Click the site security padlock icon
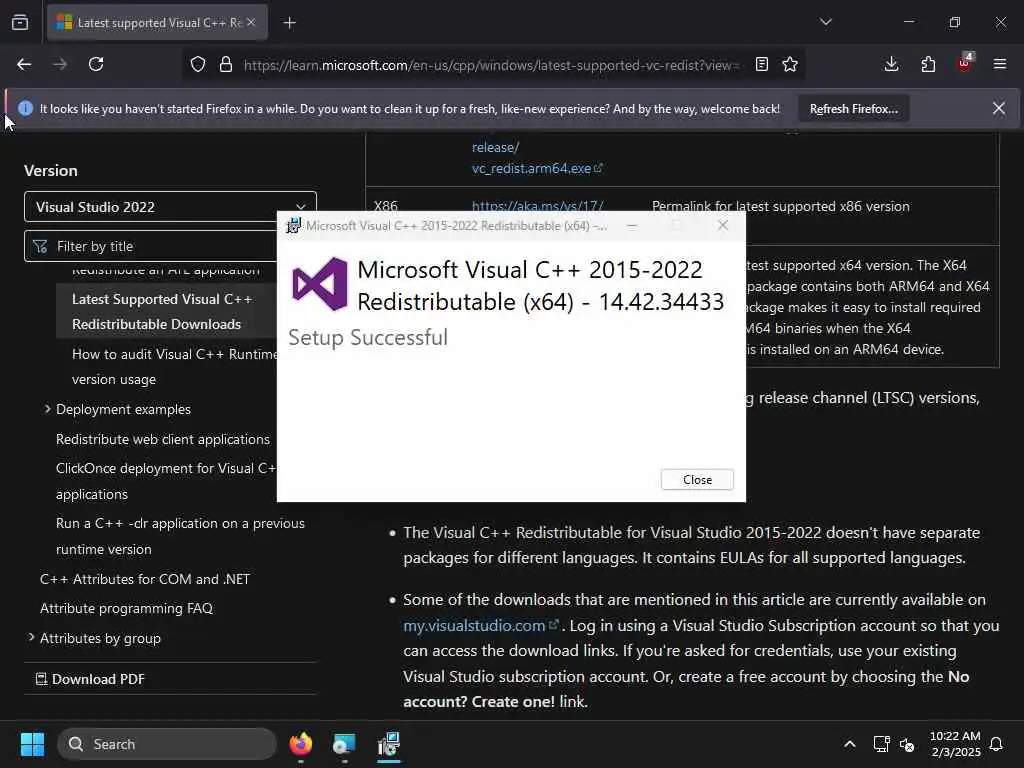 point(226,64)
